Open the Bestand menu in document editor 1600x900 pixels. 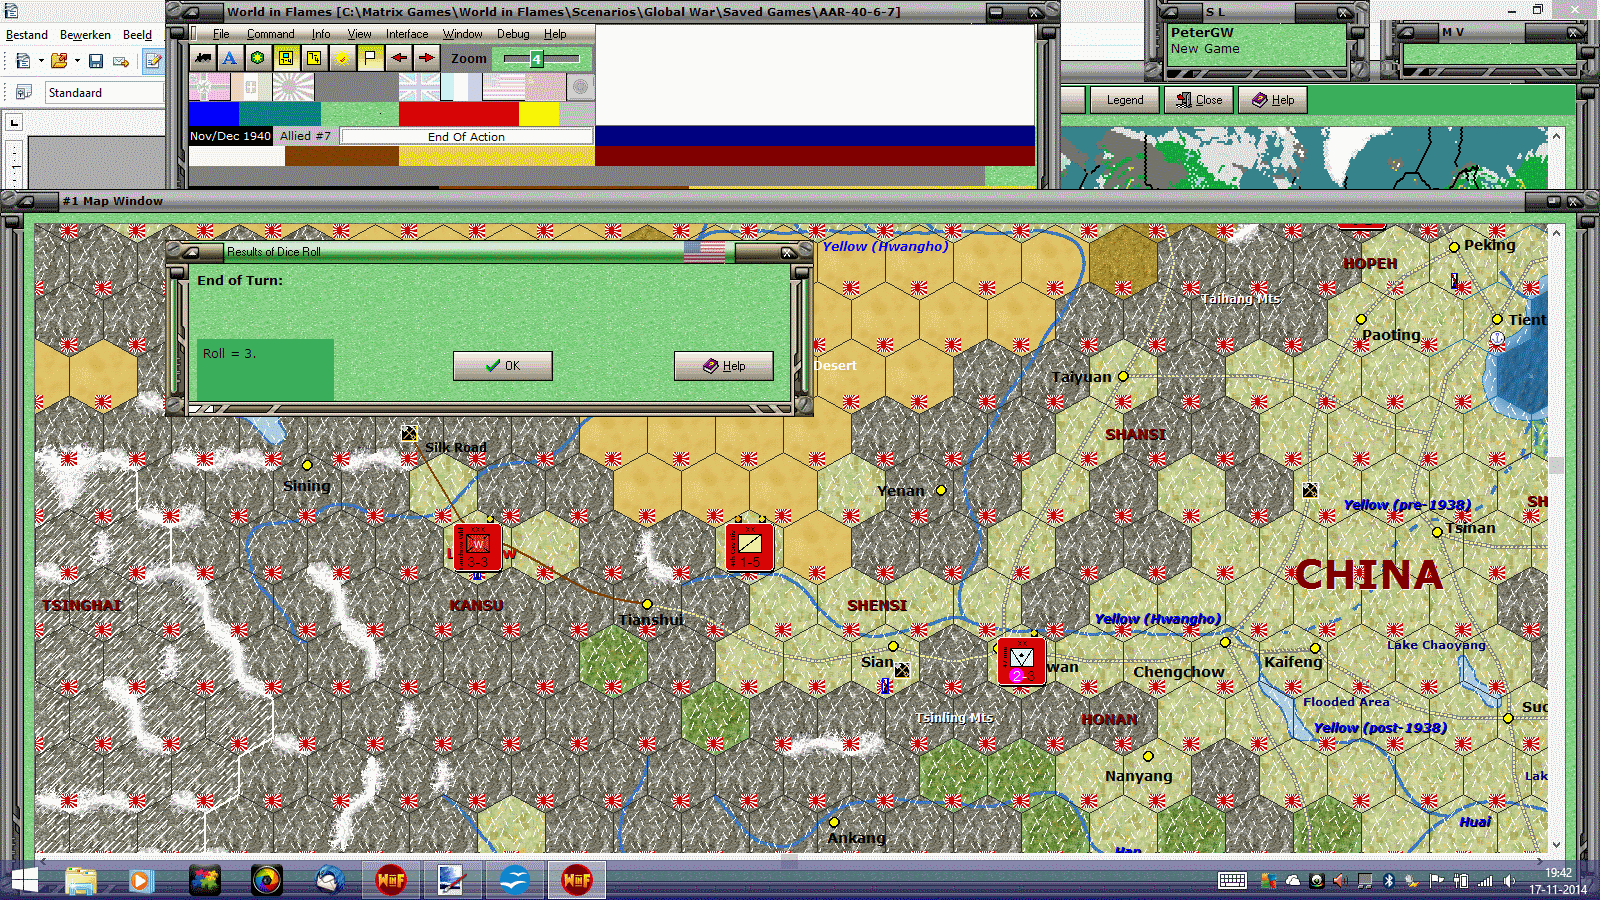point(27,35)
